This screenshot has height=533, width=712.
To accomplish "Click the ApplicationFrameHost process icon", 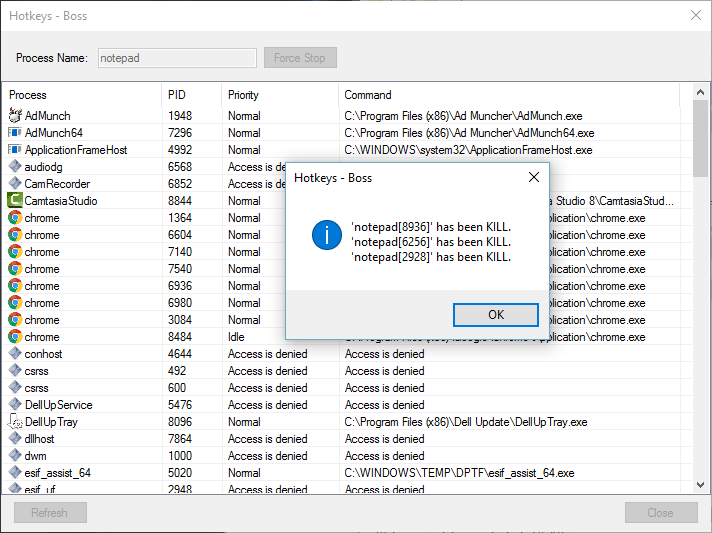I will point(15,149).
